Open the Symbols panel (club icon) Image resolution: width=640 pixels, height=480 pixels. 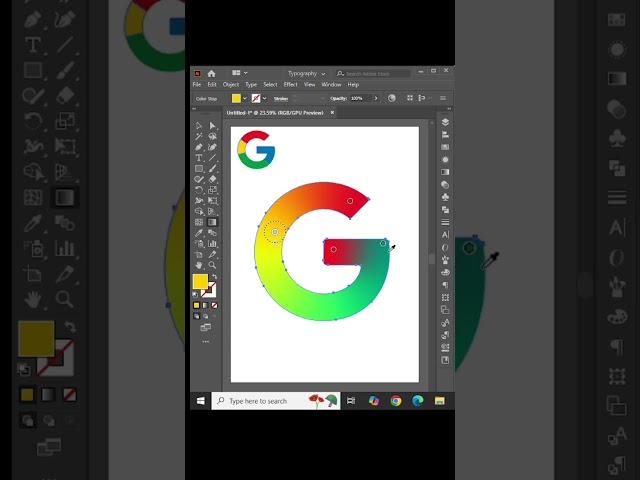click(x=445, y=197)
